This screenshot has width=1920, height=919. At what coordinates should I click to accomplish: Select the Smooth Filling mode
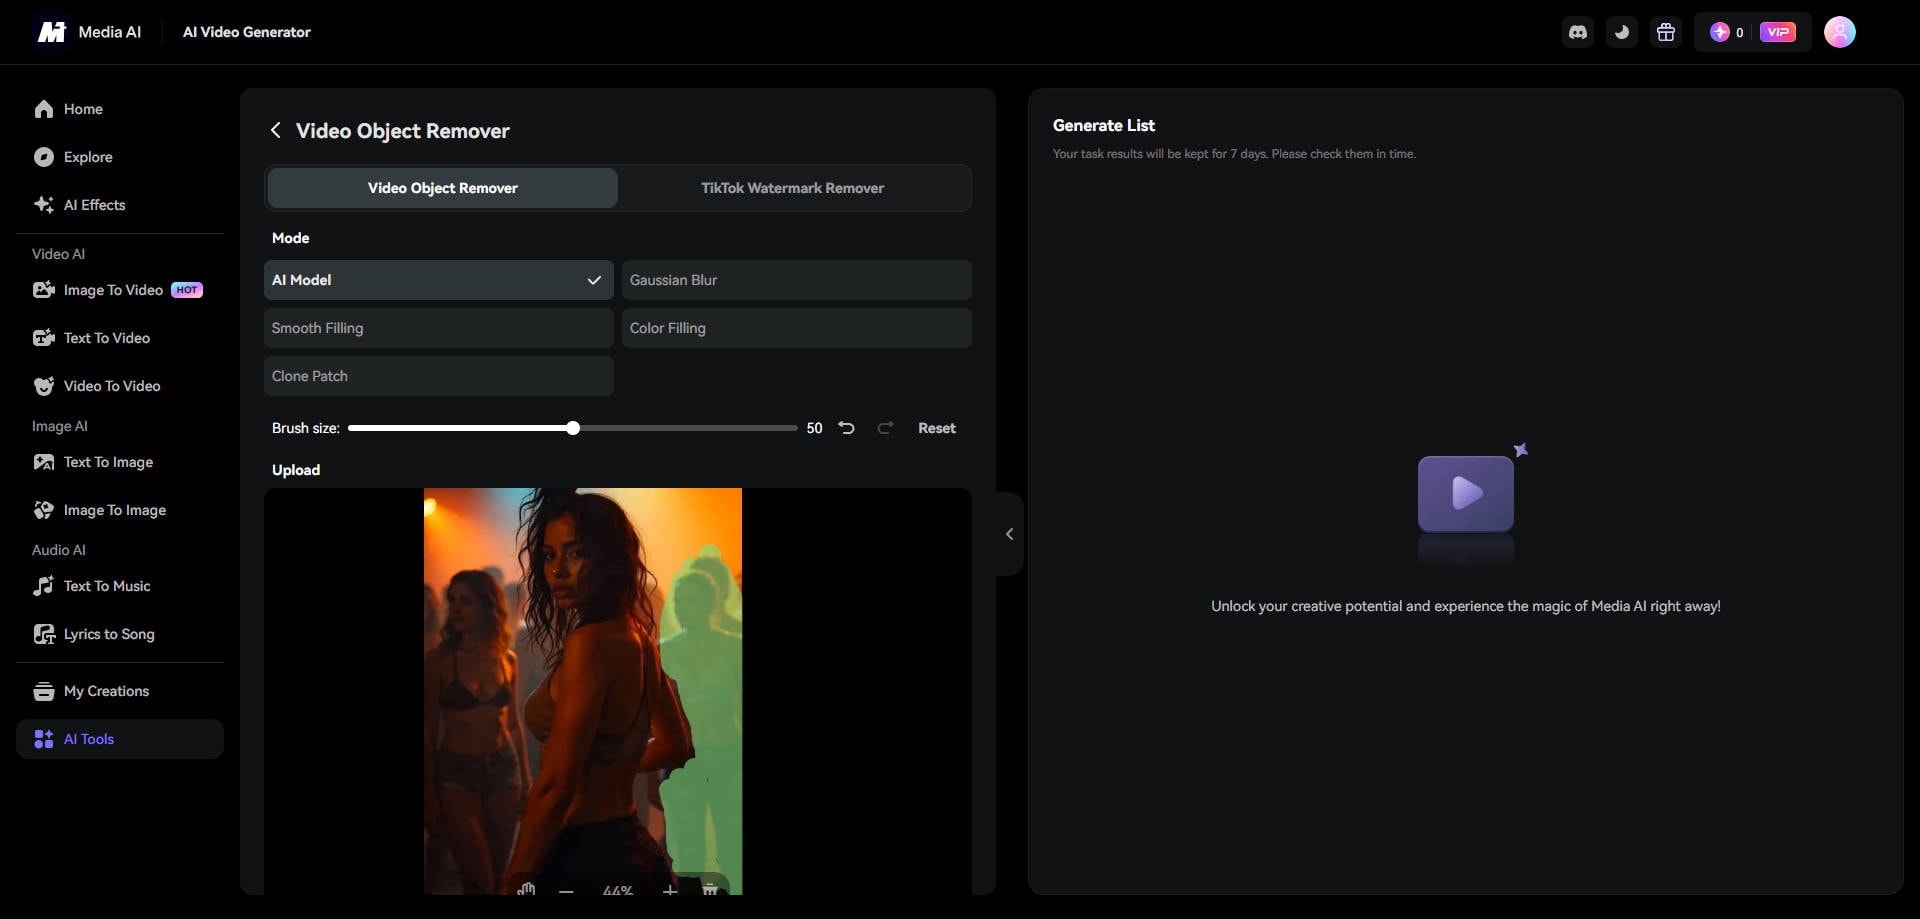pyautogui.click(x=439, y=328)
